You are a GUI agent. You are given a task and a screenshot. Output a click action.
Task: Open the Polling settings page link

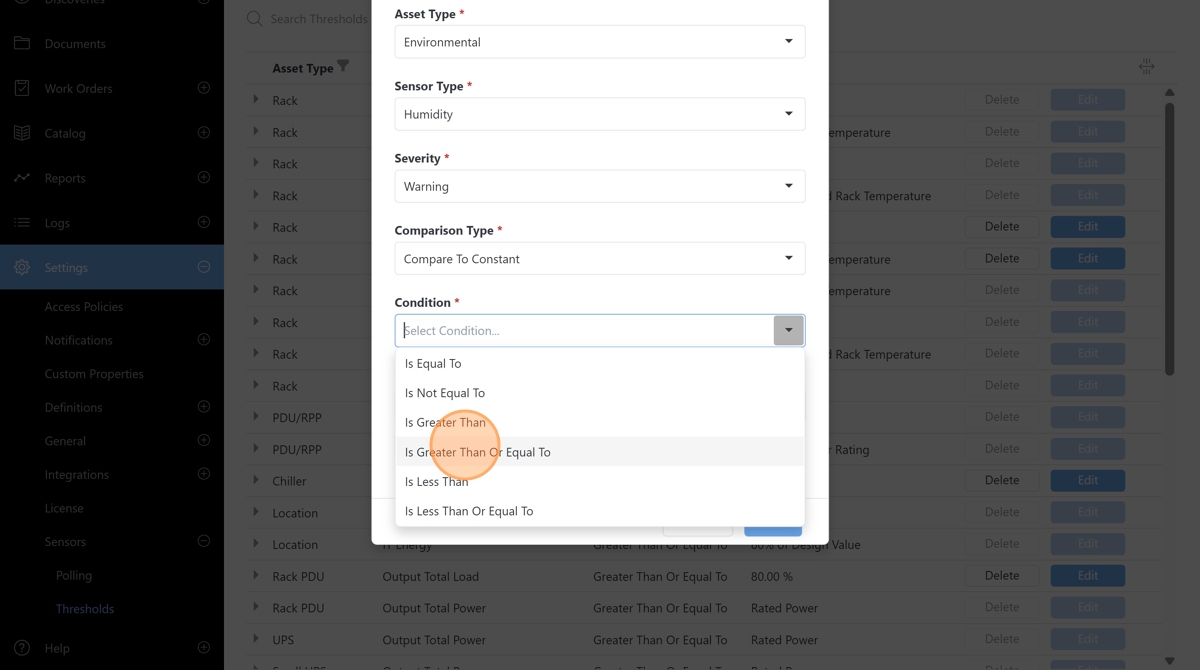click(74, 575)
